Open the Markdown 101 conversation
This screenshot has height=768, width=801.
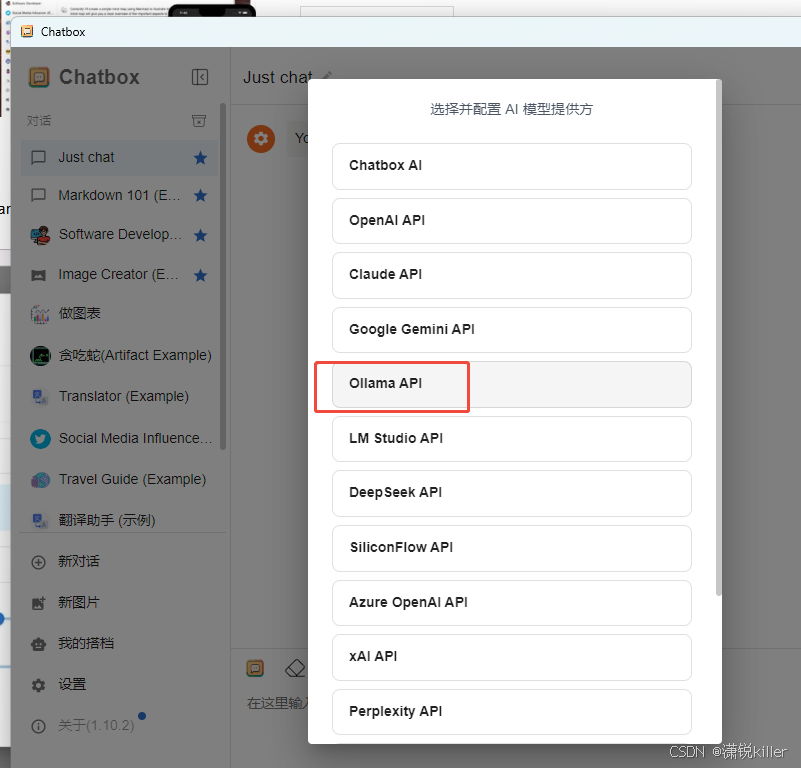(x=120, y=195)
